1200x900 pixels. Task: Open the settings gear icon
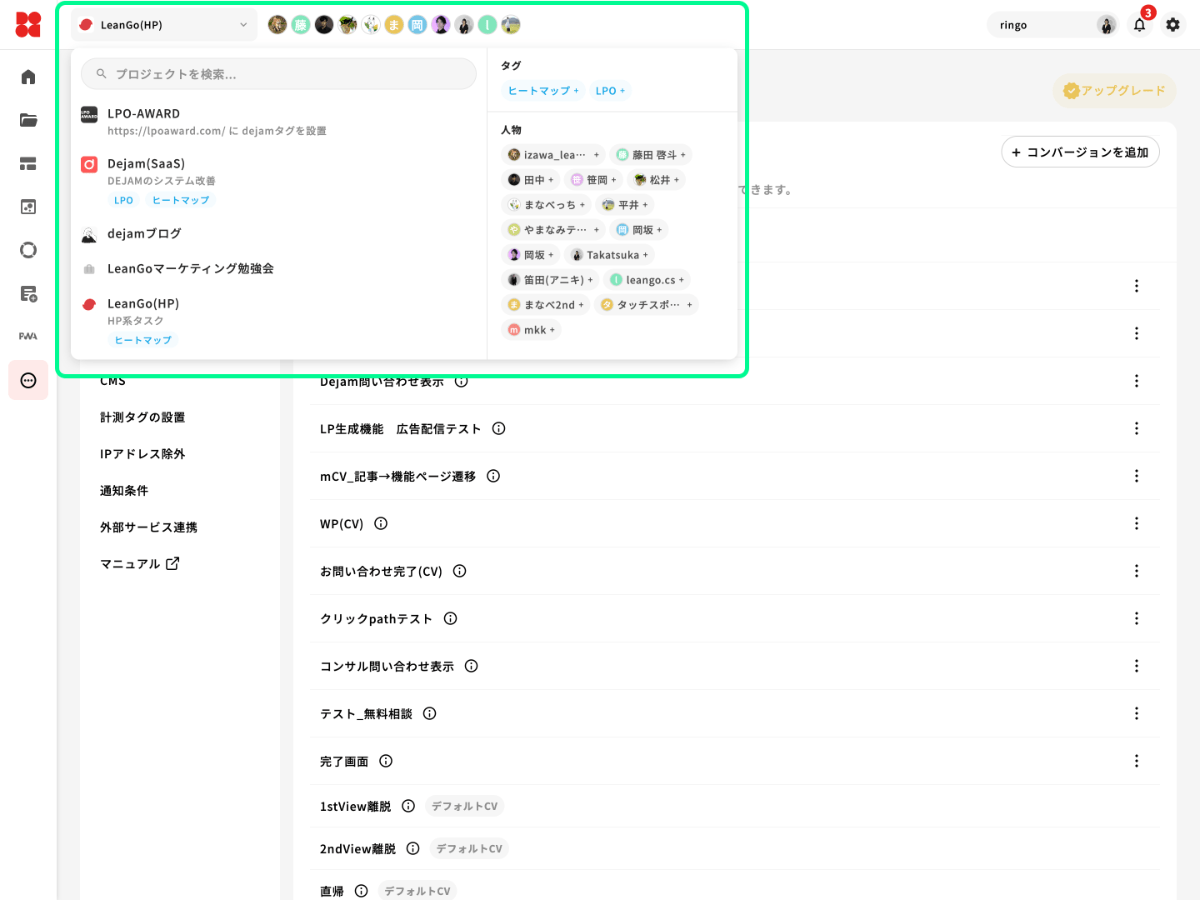point(1174,25)
